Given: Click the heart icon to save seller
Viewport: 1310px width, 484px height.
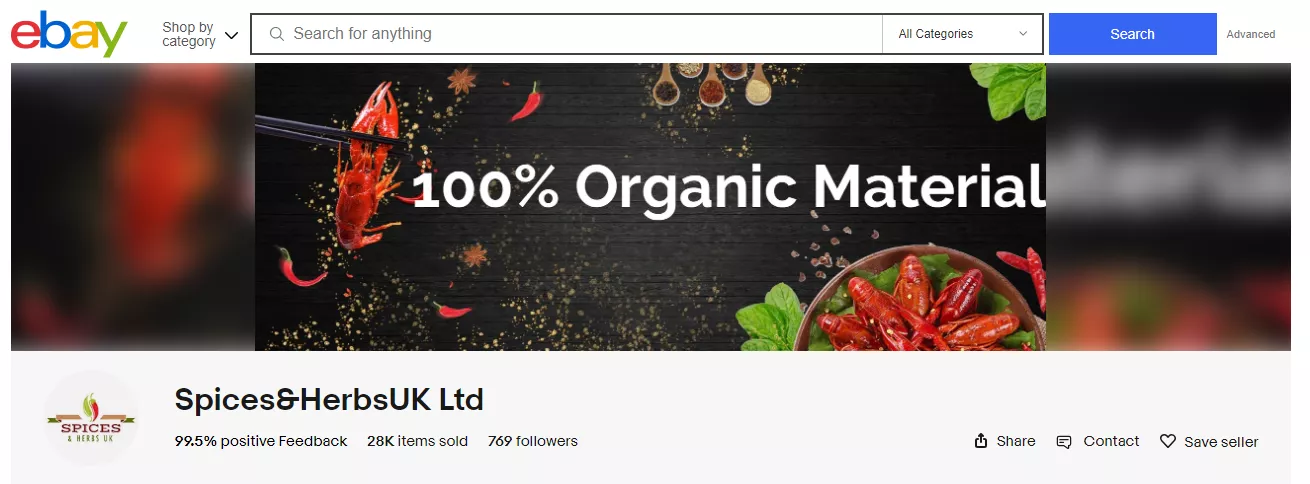Looking at the screenshot, I should click(x=1167, y=441).
